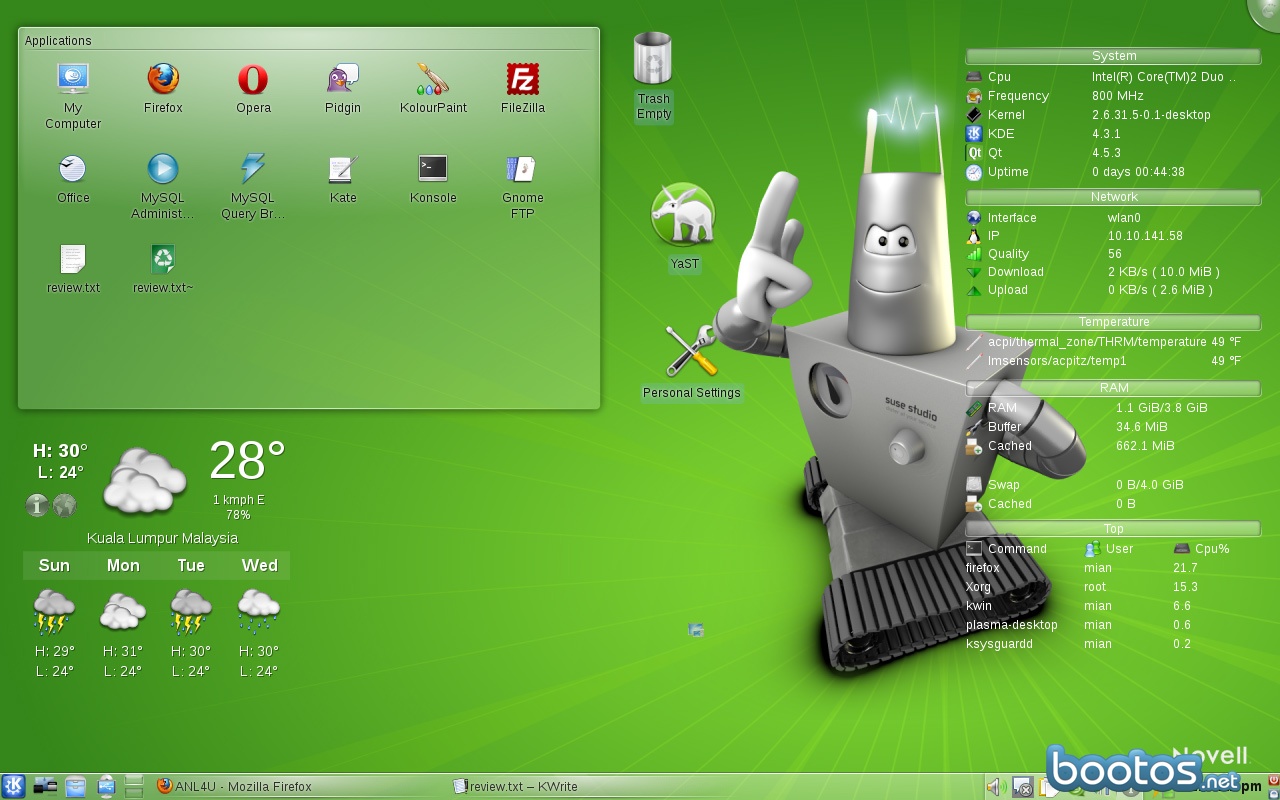Image resolution: width=1280 pixels, height=800 pixels.
Task: Click the weather info button
Action: click(x=37, y=506)
